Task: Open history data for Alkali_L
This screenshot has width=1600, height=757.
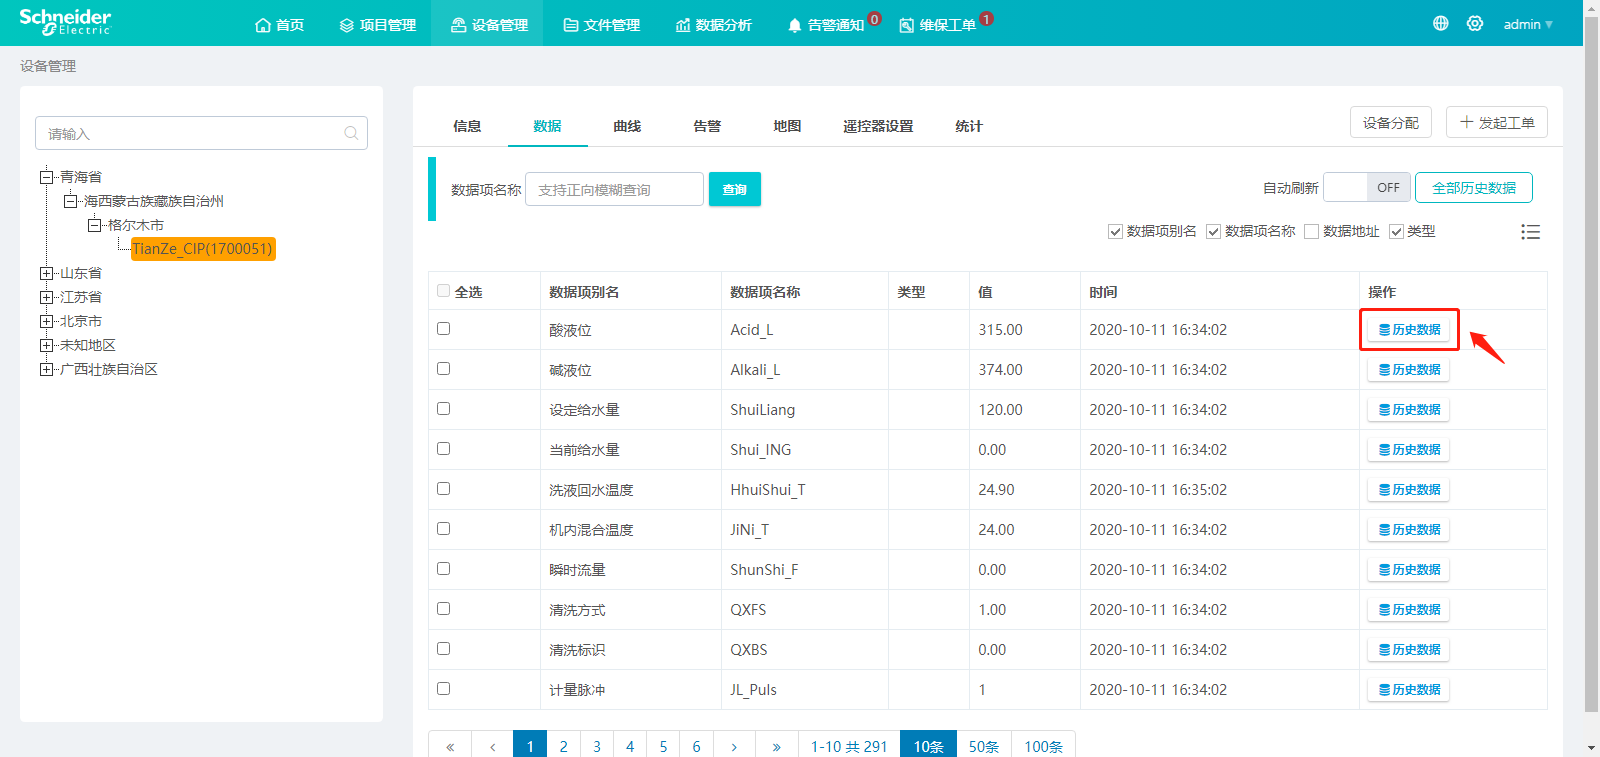Action: [x=1409, y=370]
